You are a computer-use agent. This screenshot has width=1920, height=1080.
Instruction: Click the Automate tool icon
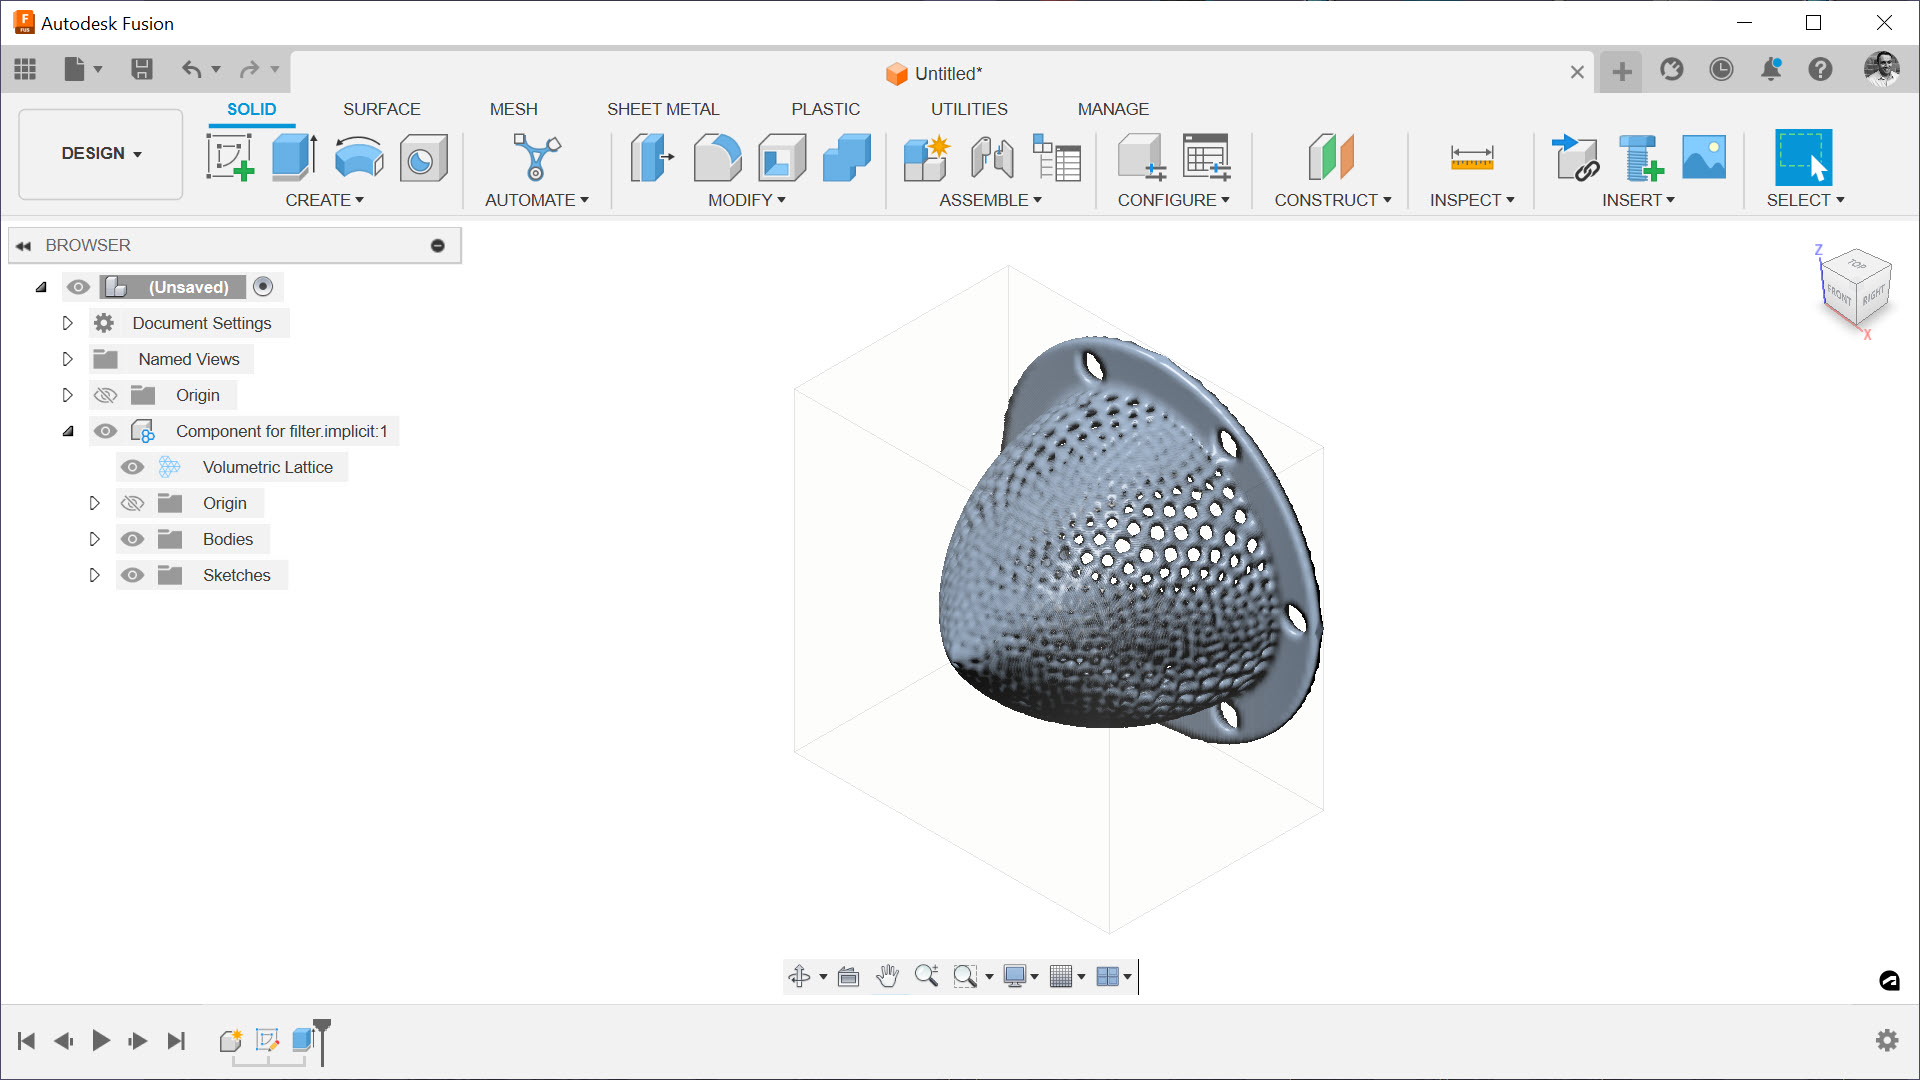click(536, 157)
